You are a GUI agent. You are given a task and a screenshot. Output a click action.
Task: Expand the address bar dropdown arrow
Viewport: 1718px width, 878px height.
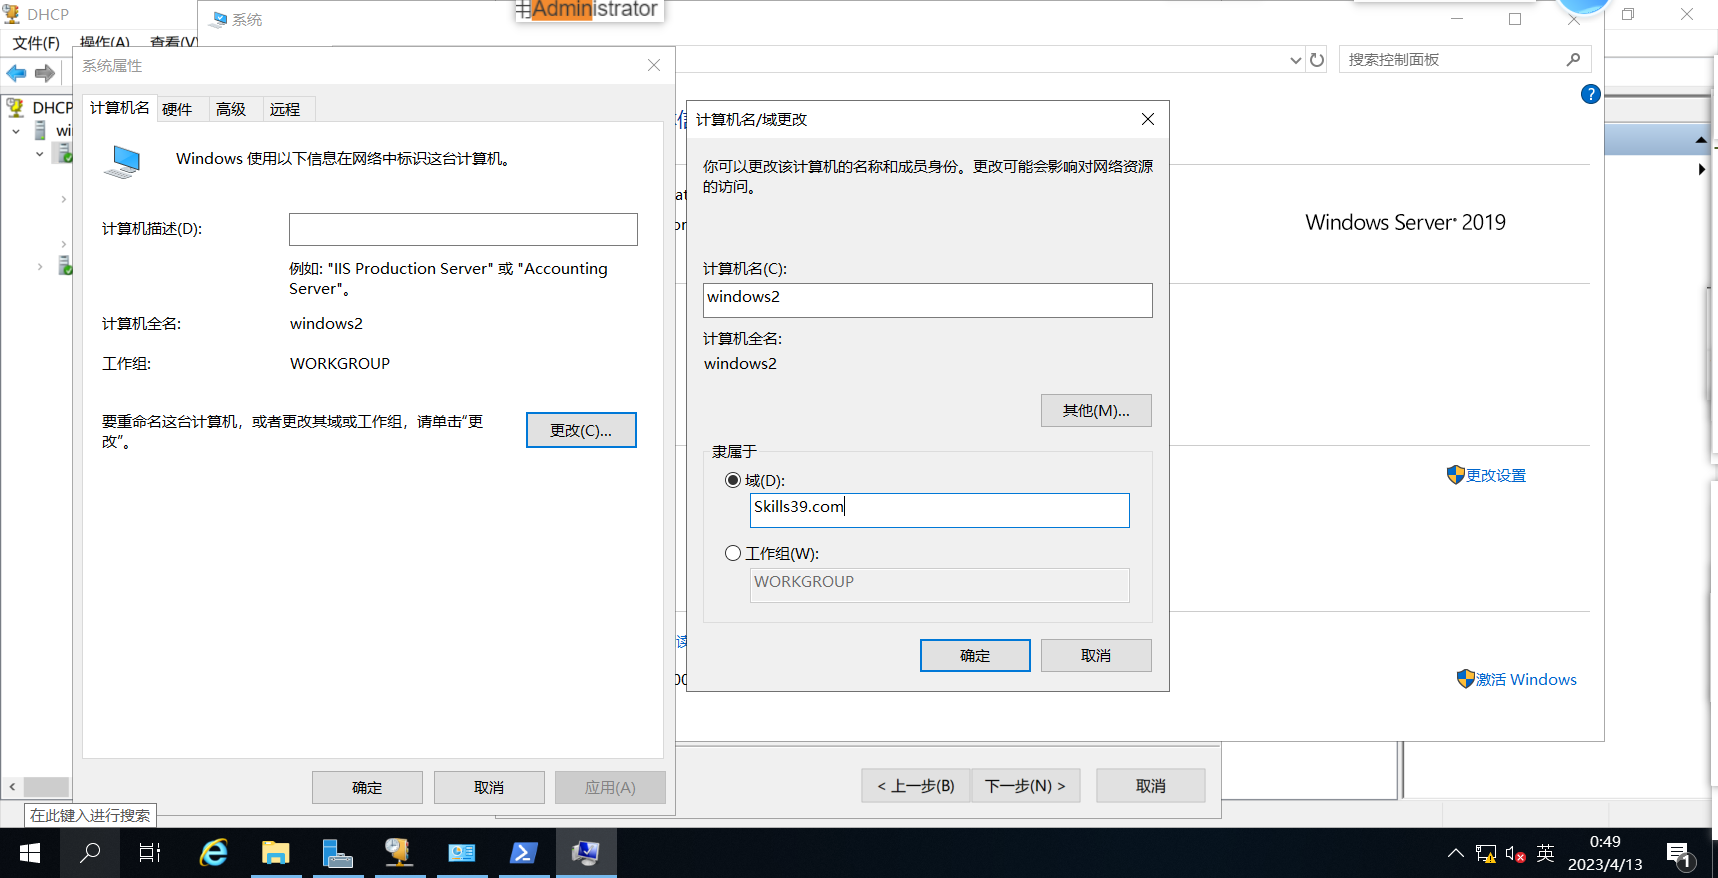(1295, 60)
